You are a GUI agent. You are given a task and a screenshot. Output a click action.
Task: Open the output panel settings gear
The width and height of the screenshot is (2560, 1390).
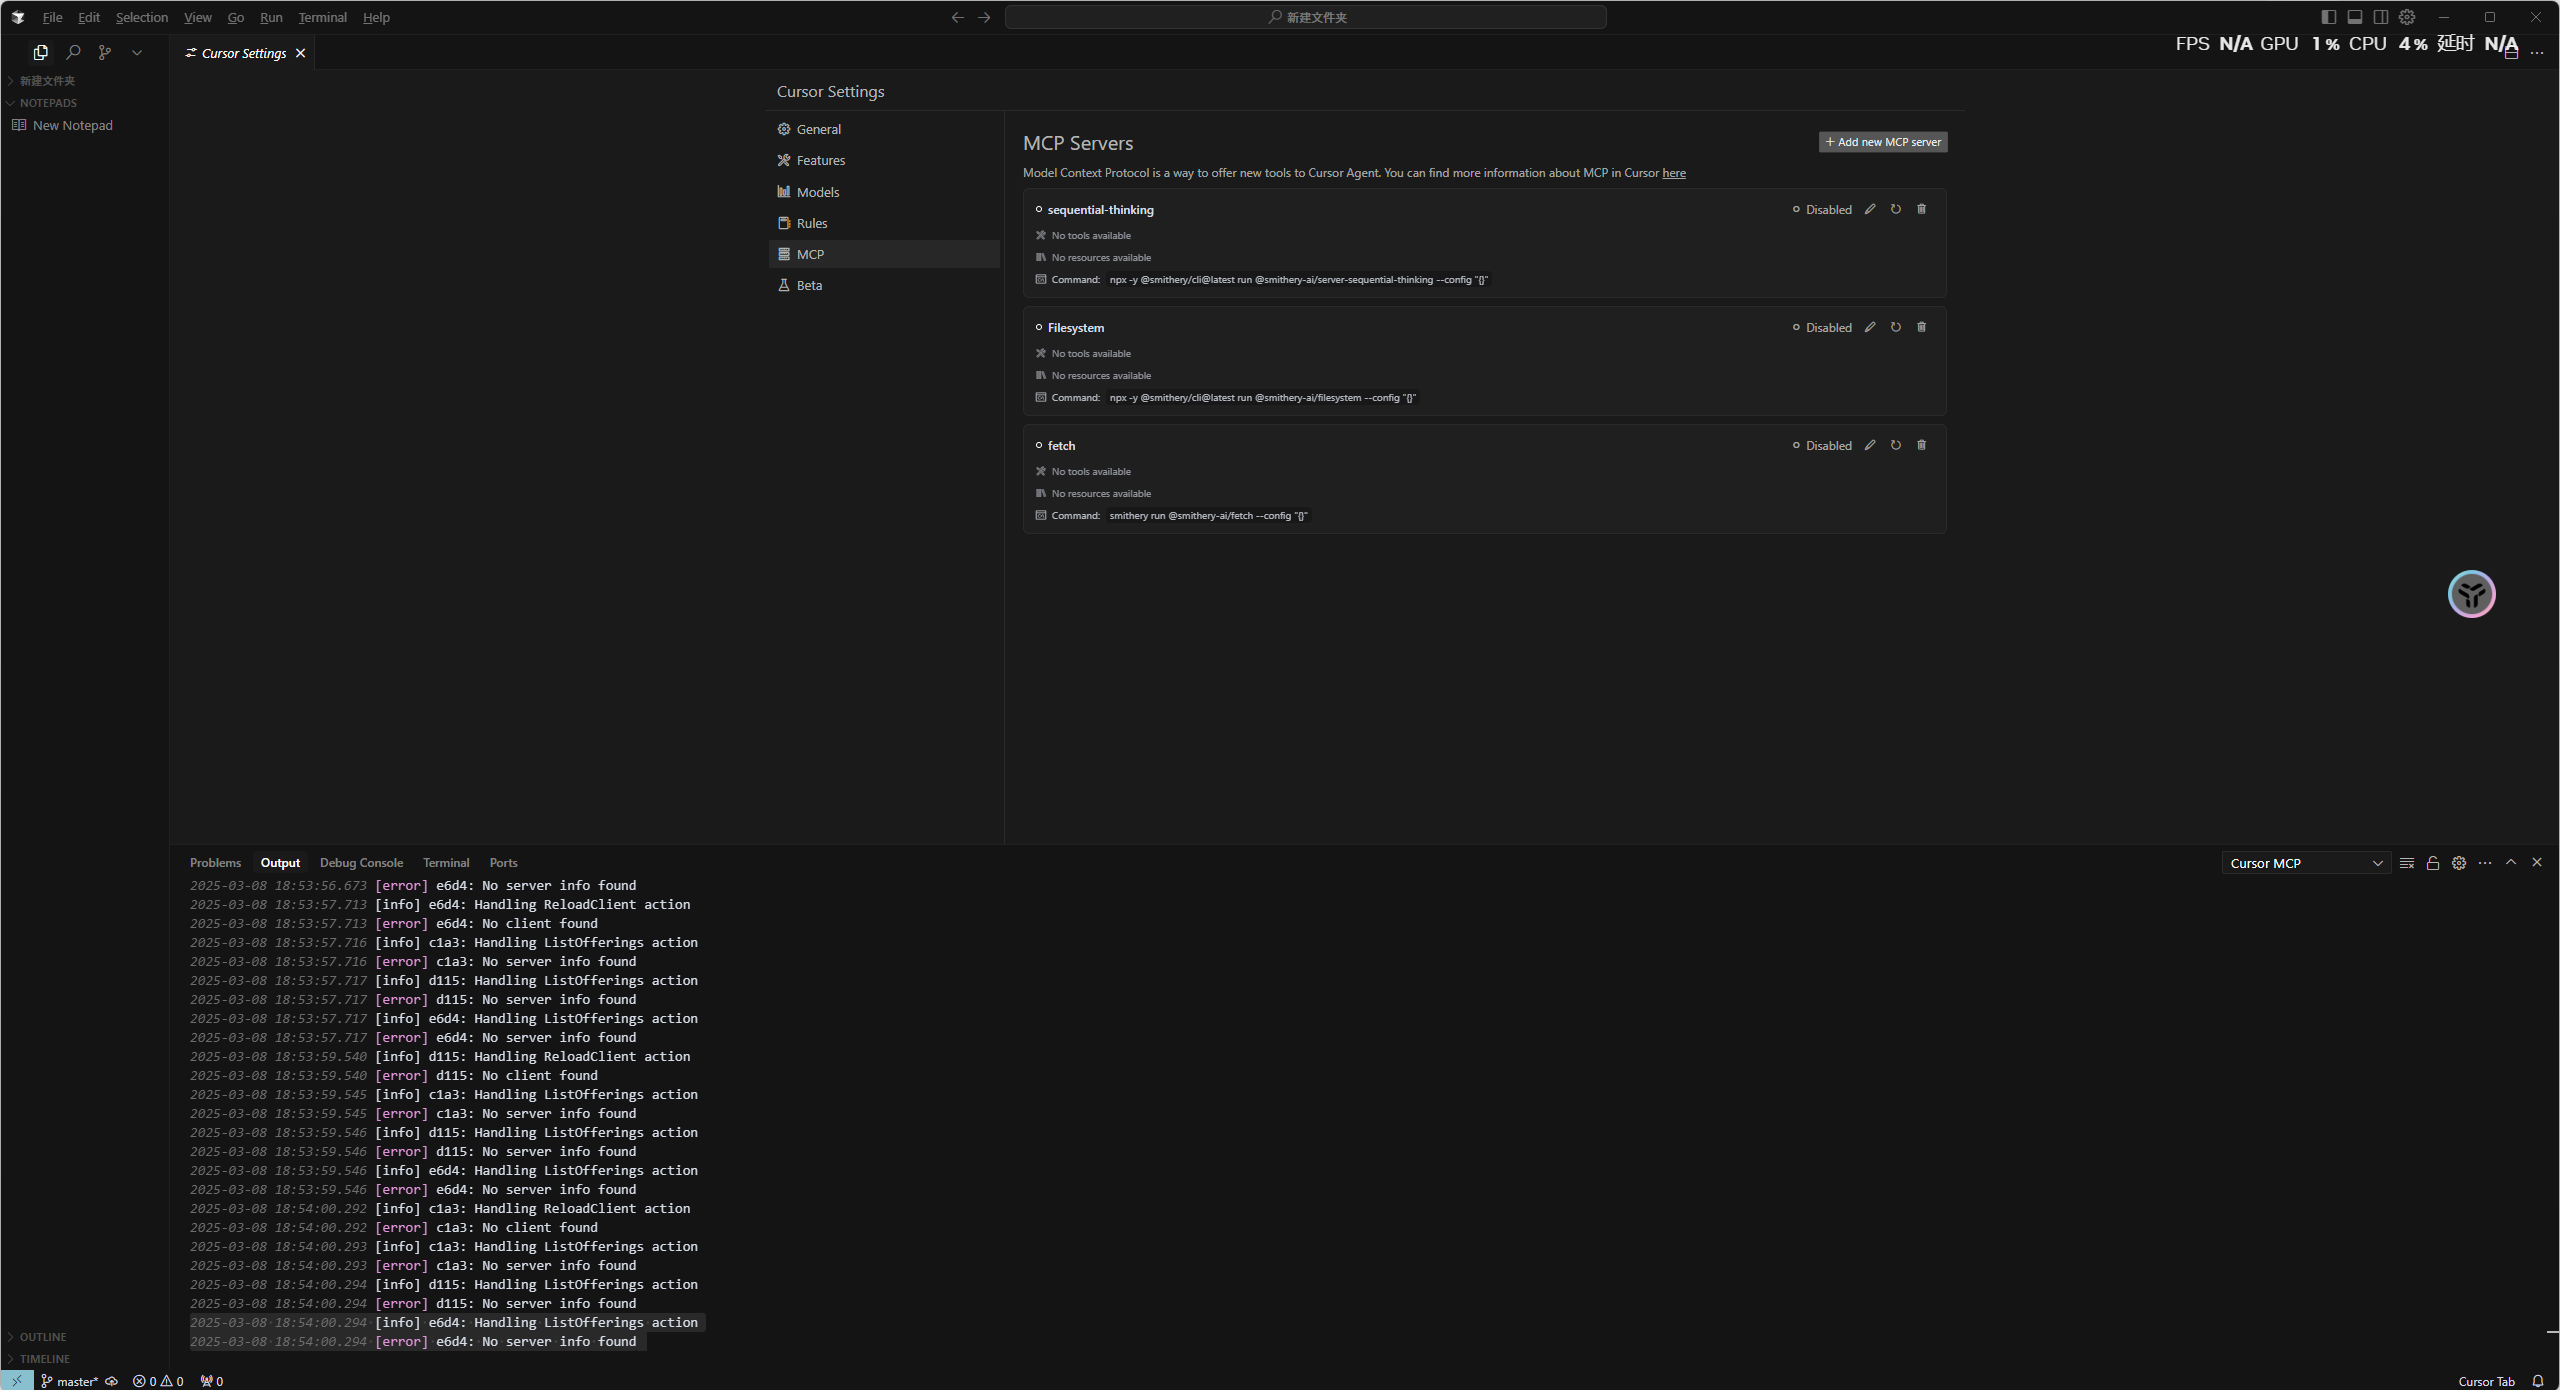pyautogui.click(x=2459, y=863)
